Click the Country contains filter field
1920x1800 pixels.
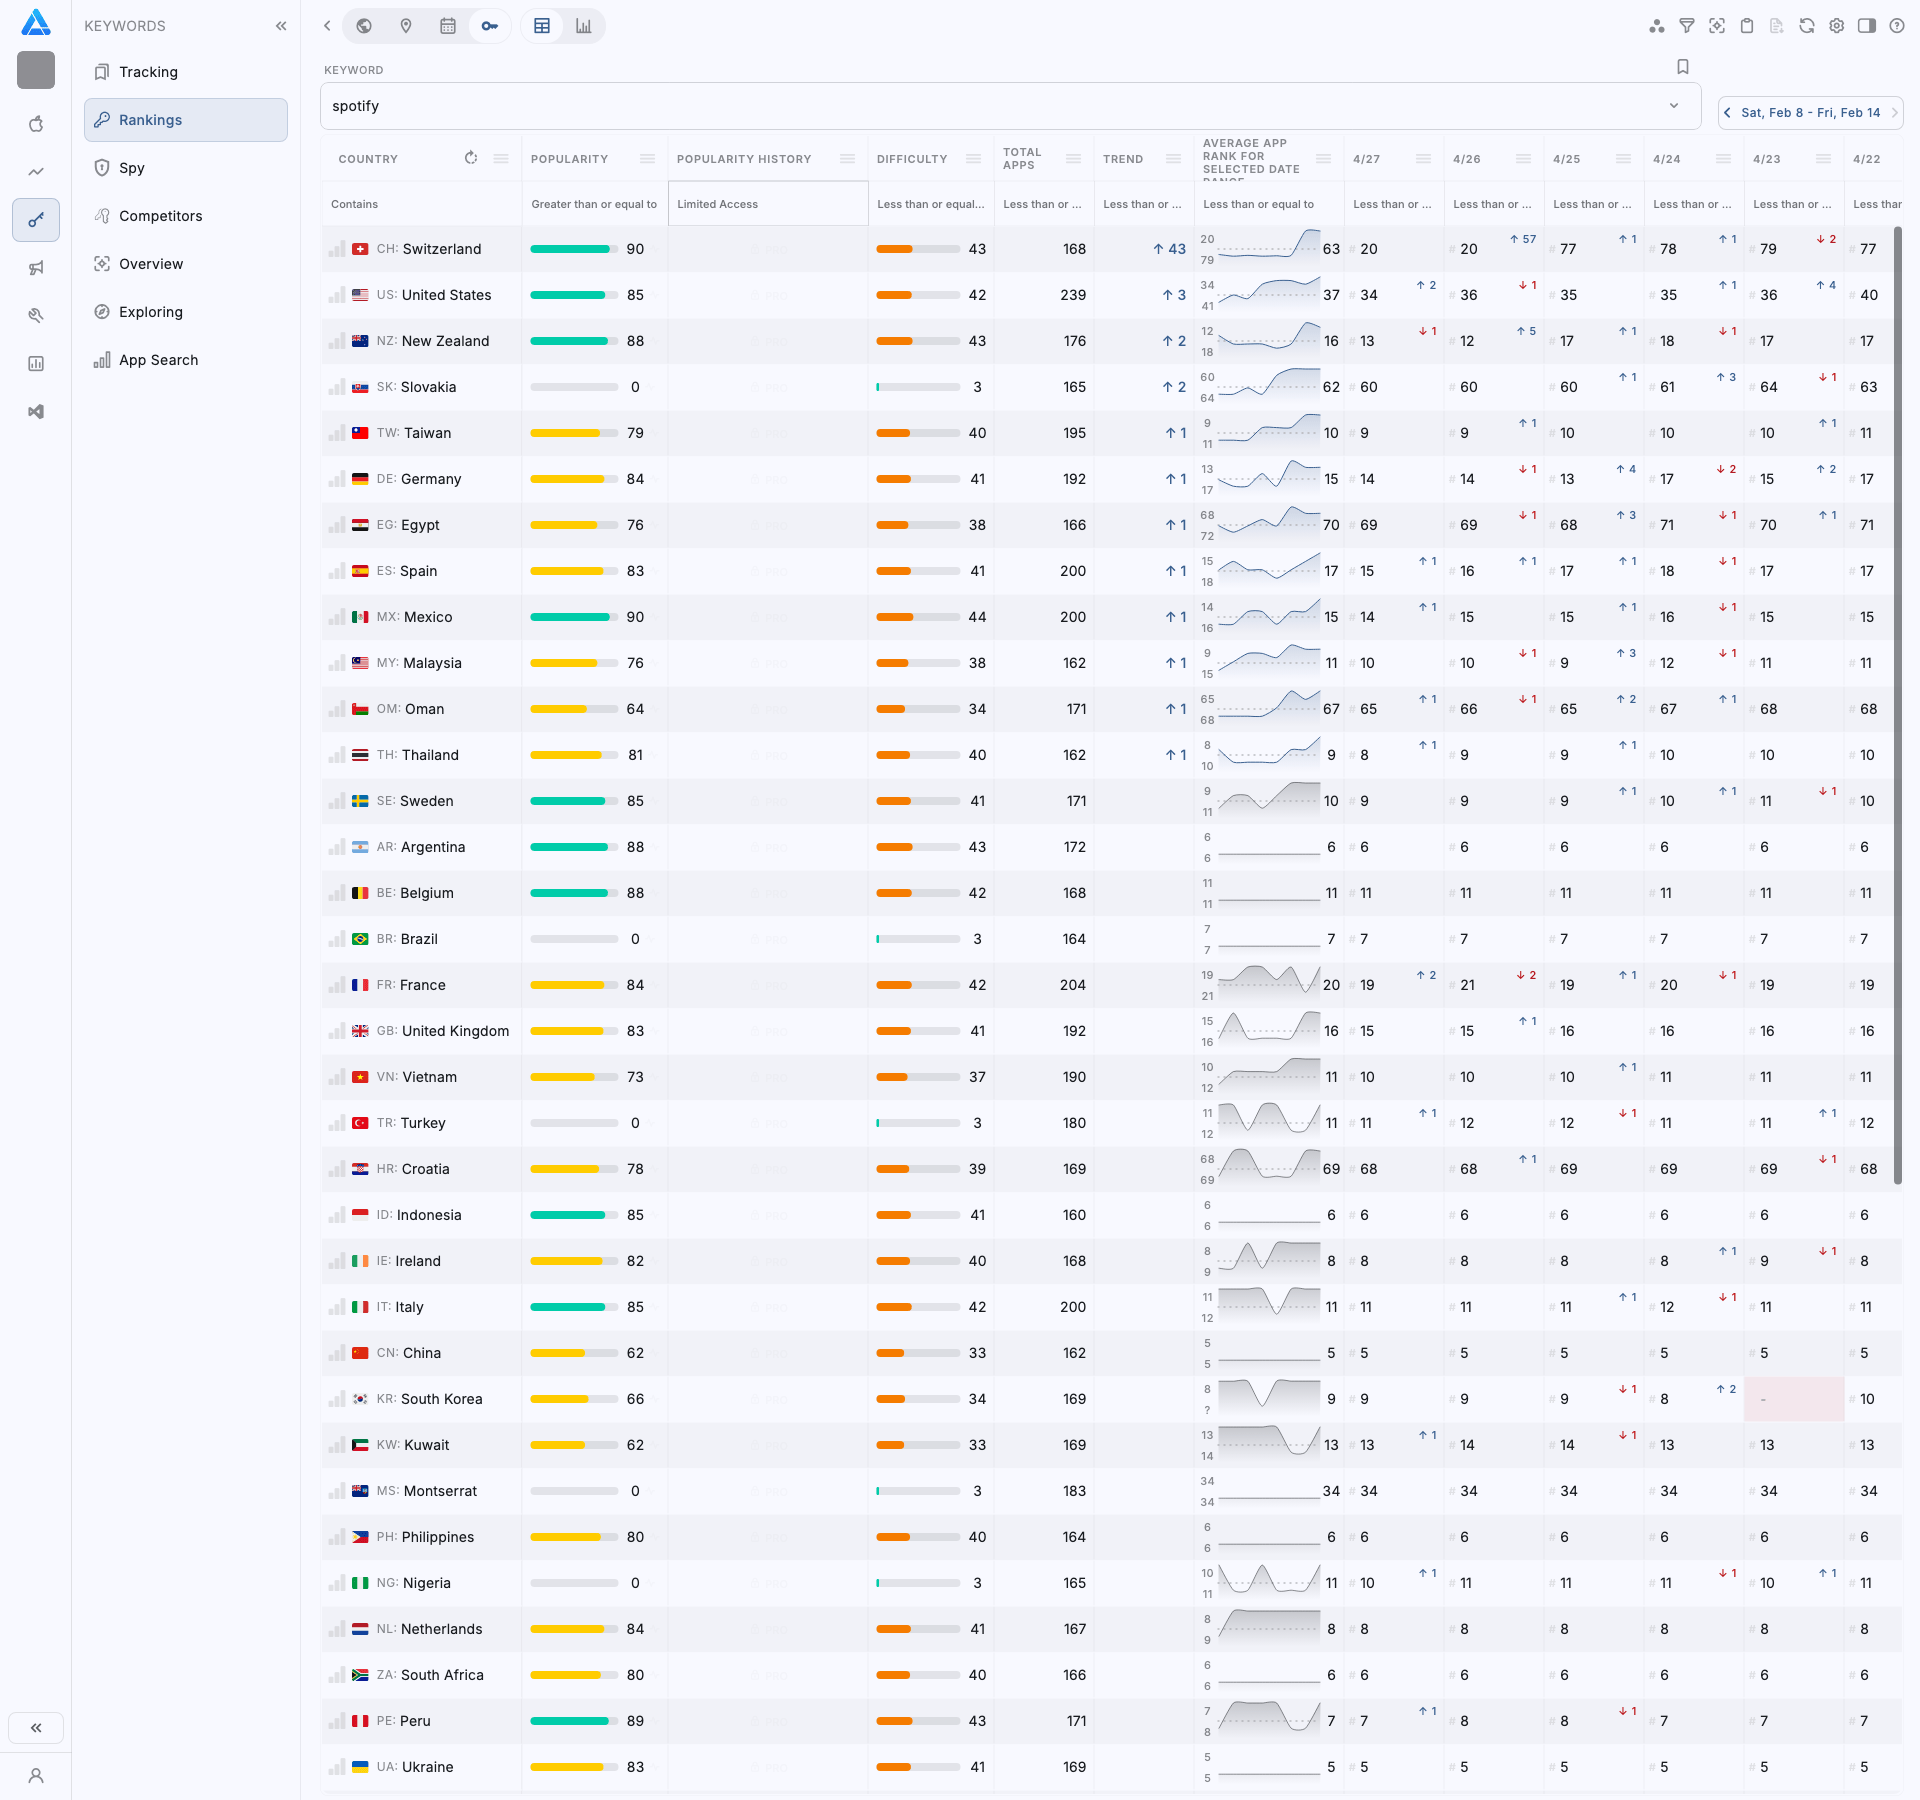(x=420, y=204)
